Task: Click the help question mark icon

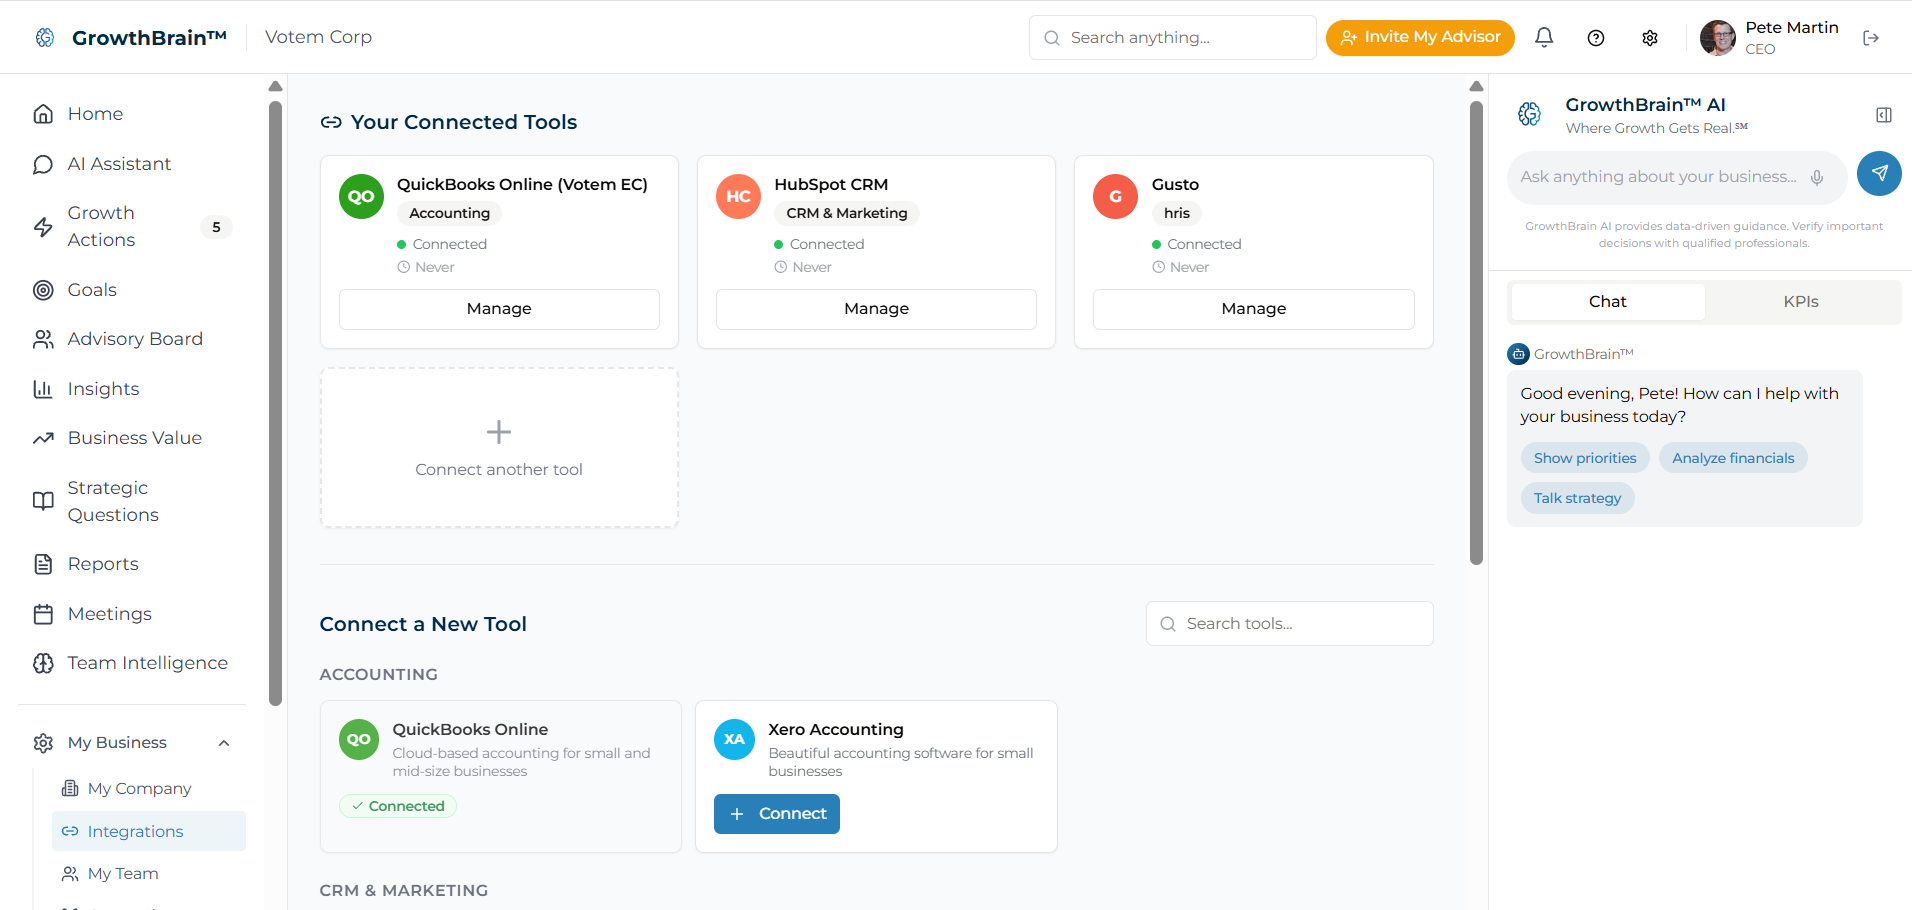Action: (1596, 37)
